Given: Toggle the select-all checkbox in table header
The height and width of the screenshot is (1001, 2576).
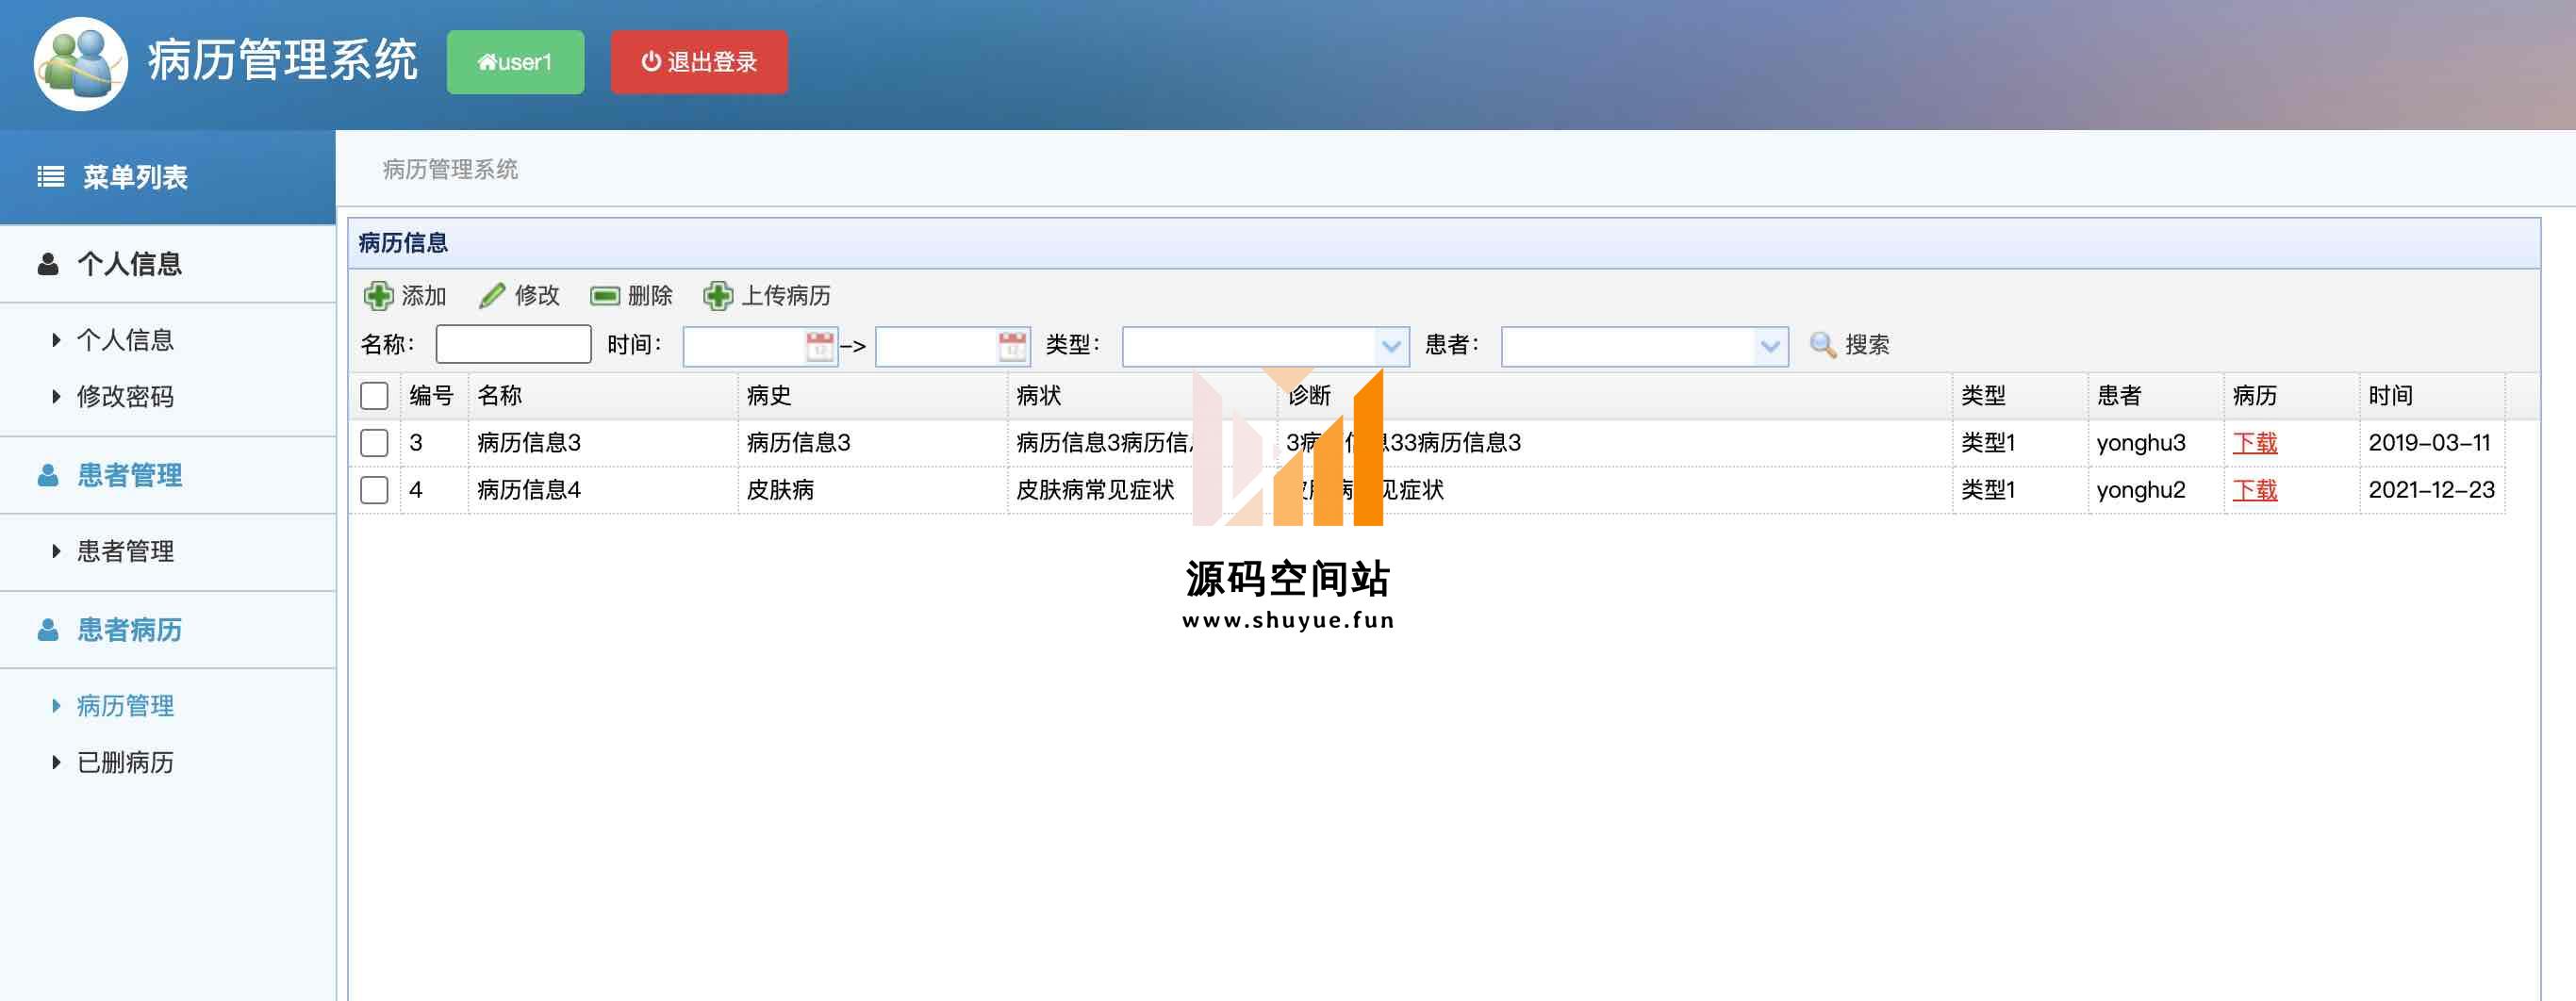Looking at the screenshot, I should tap(374, 396).
